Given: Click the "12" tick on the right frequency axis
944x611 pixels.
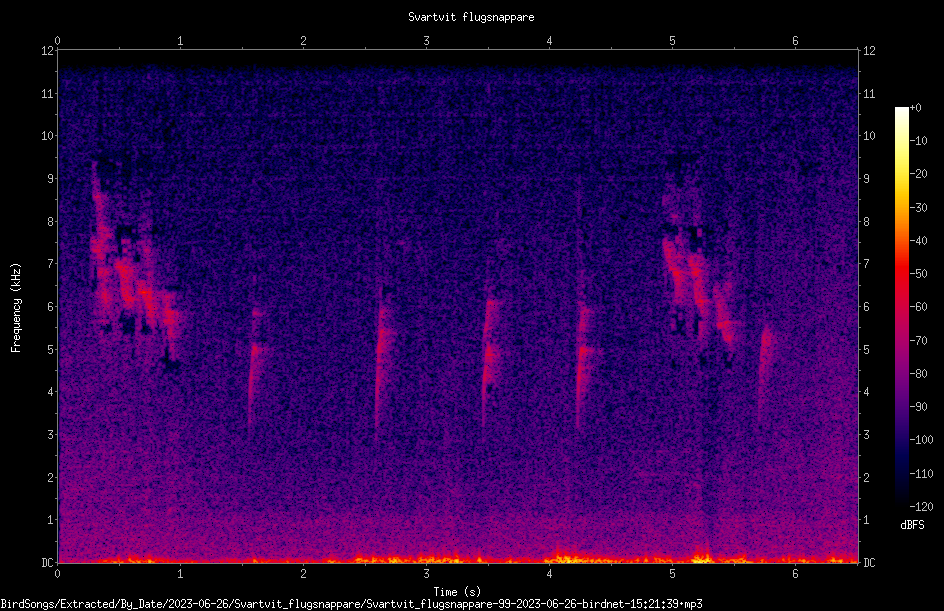Looking at the screenshot, I should [869, 51].
